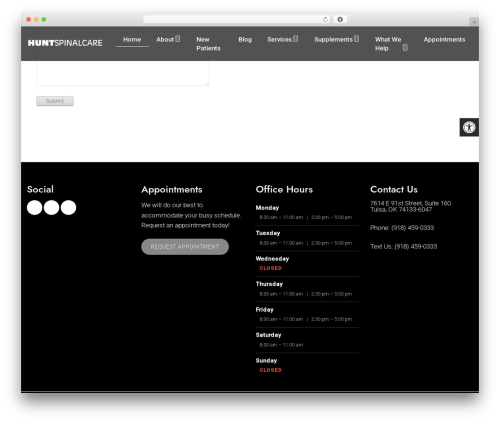Click the Sunday CLOSED text
The image size is (500, 423).
tap(271, 370)
